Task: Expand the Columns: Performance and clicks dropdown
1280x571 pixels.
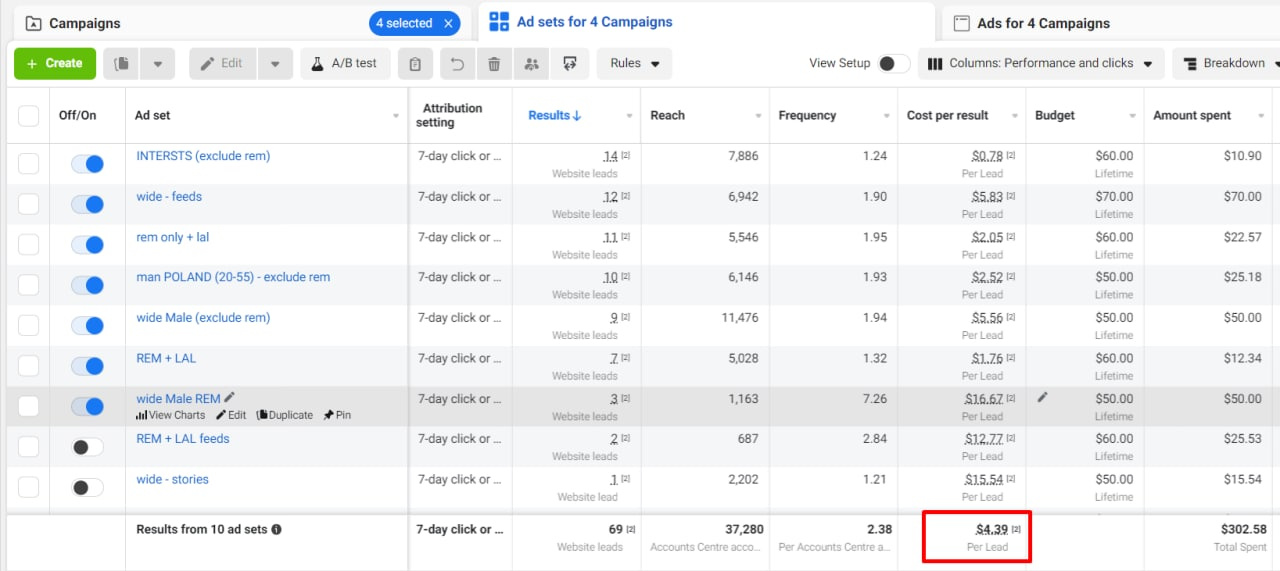Action: click(x=1040, y=63)
